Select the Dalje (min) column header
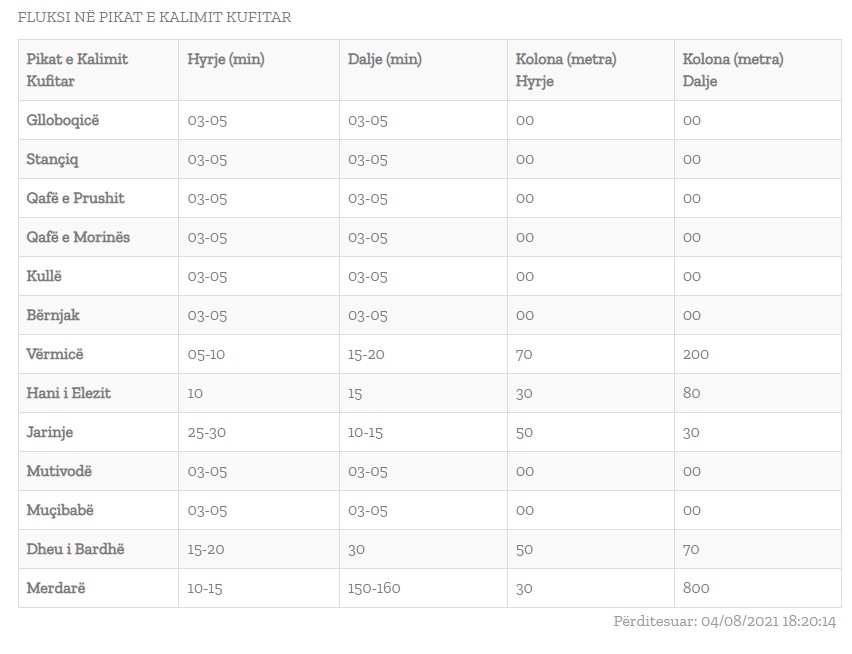The image size is (852, 654). [385, 59]
